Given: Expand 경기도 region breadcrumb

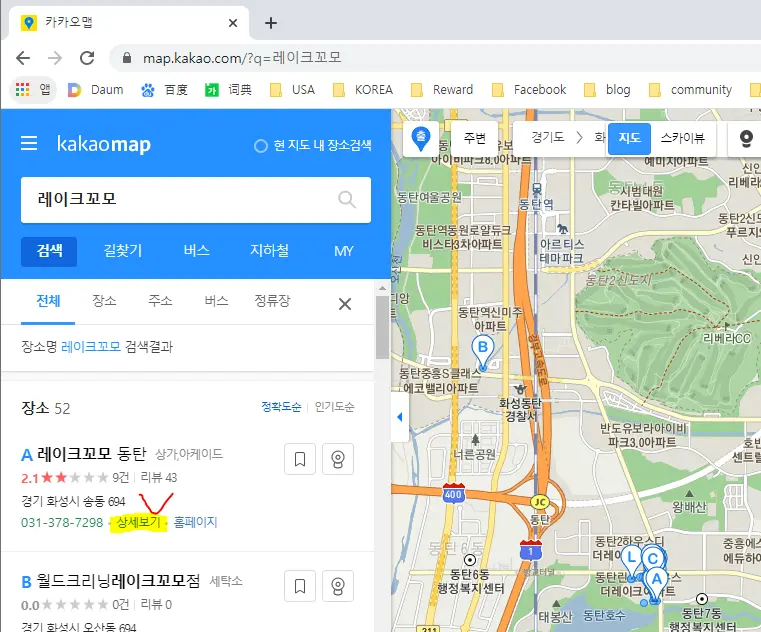Looking at the screenshot, I should (x=548, y=137).
